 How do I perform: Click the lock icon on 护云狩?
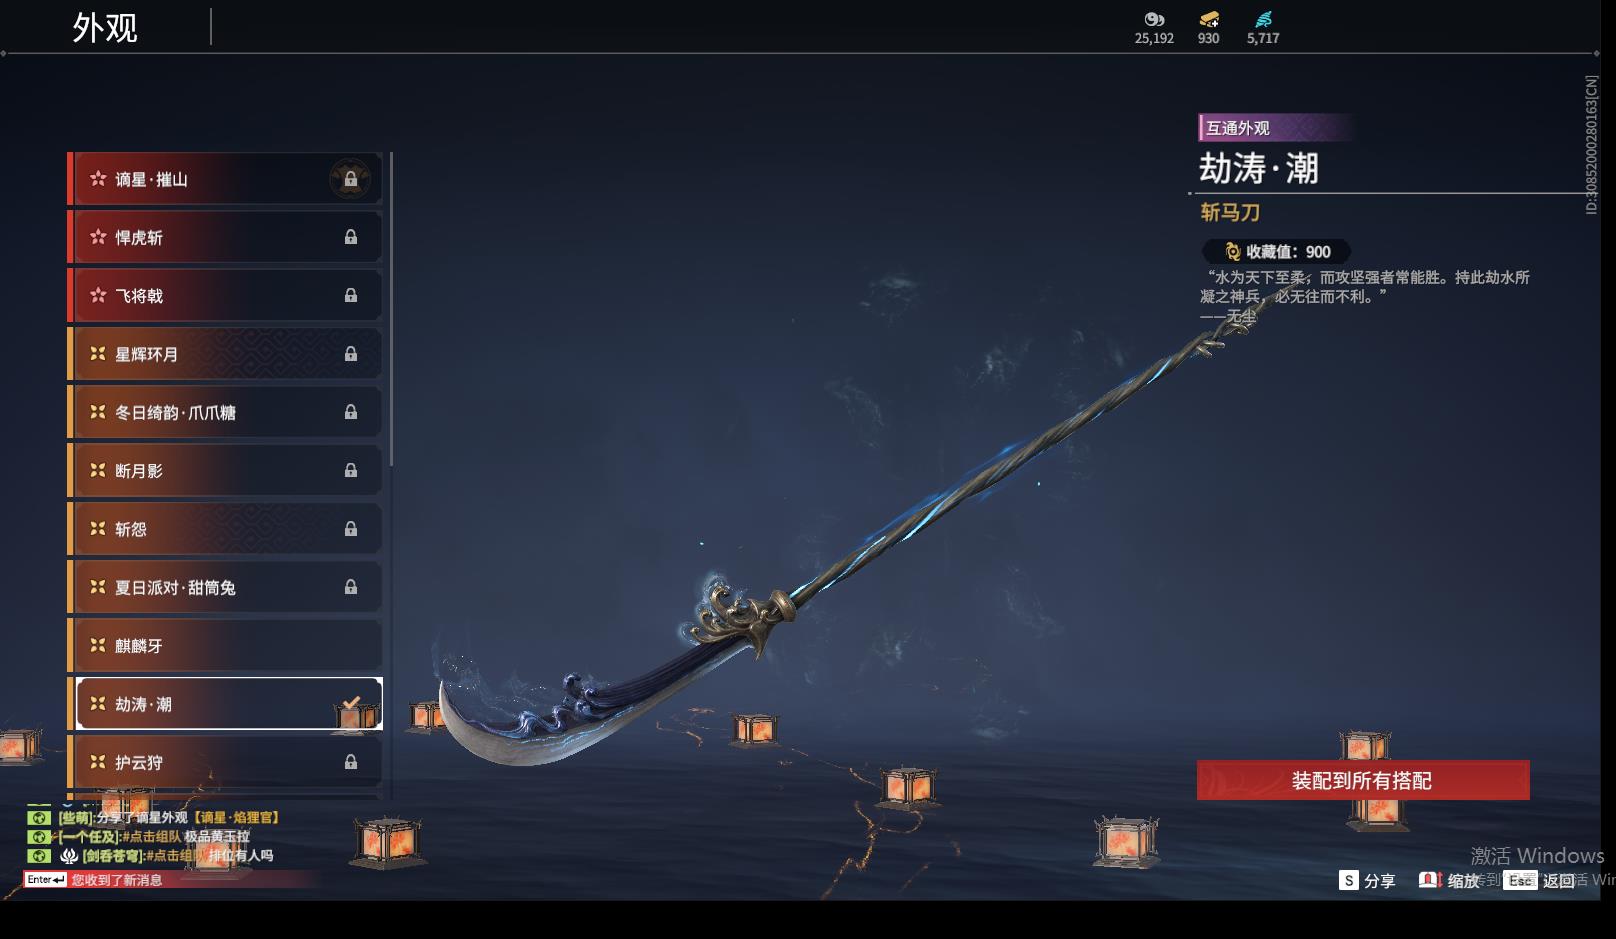(351, 762)
